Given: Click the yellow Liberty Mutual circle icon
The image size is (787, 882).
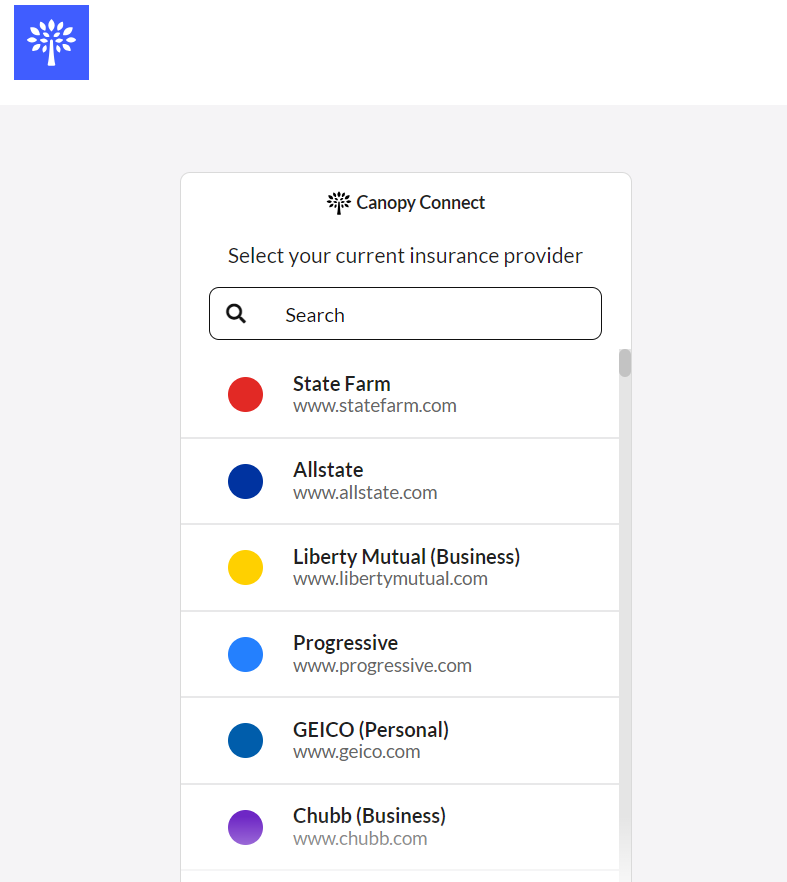Looking at the screenshot, I should point(245,568).
